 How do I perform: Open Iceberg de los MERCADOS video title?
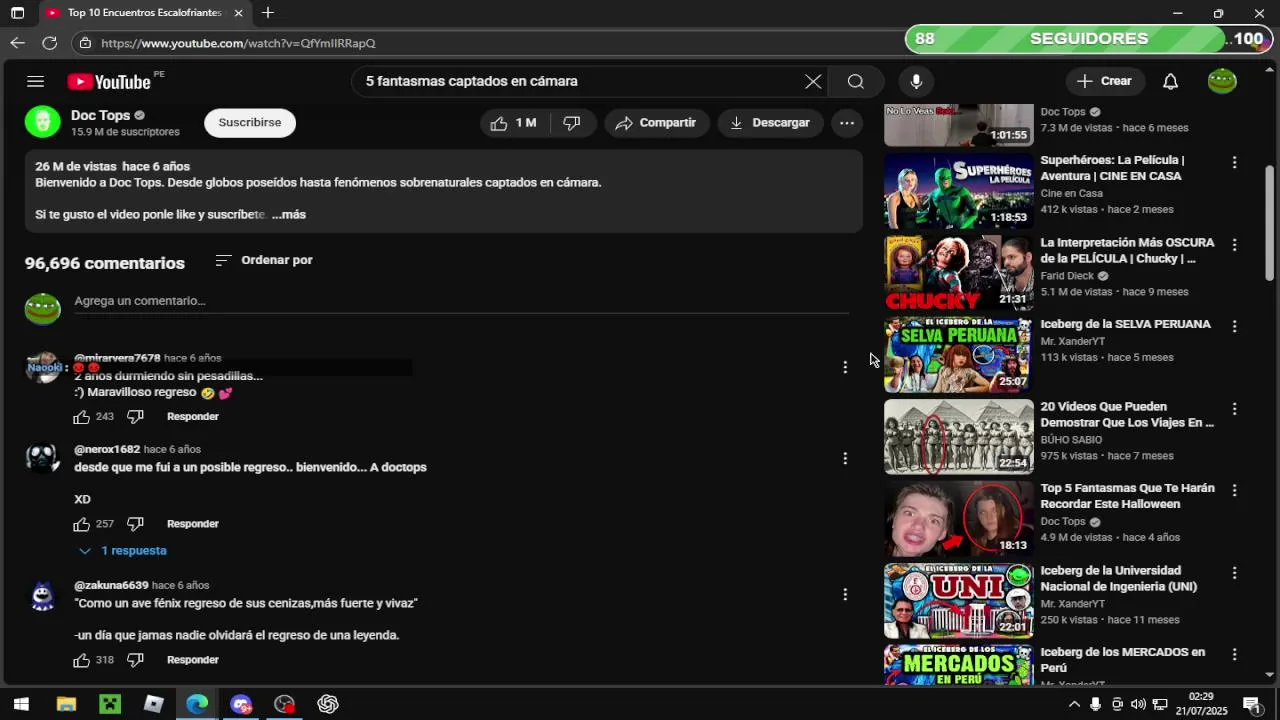1122,660
